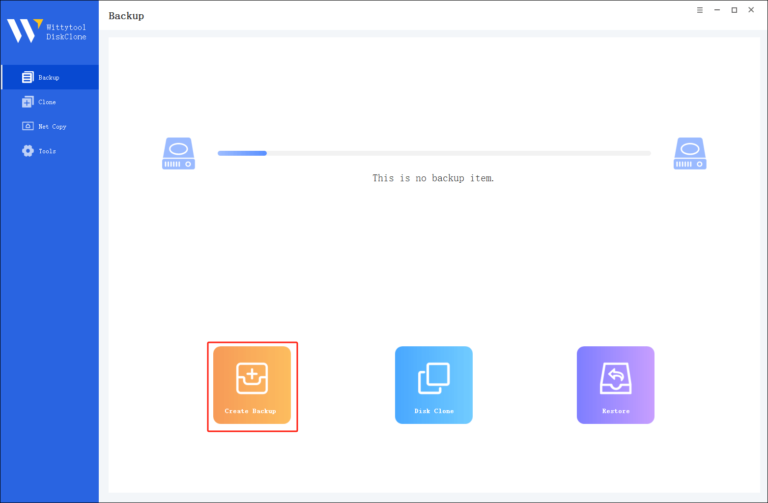Image resolution: width=768 pixels, height=503 pixels.
Task: Open the Net Copy text label in sidebar
Action: 52,127
